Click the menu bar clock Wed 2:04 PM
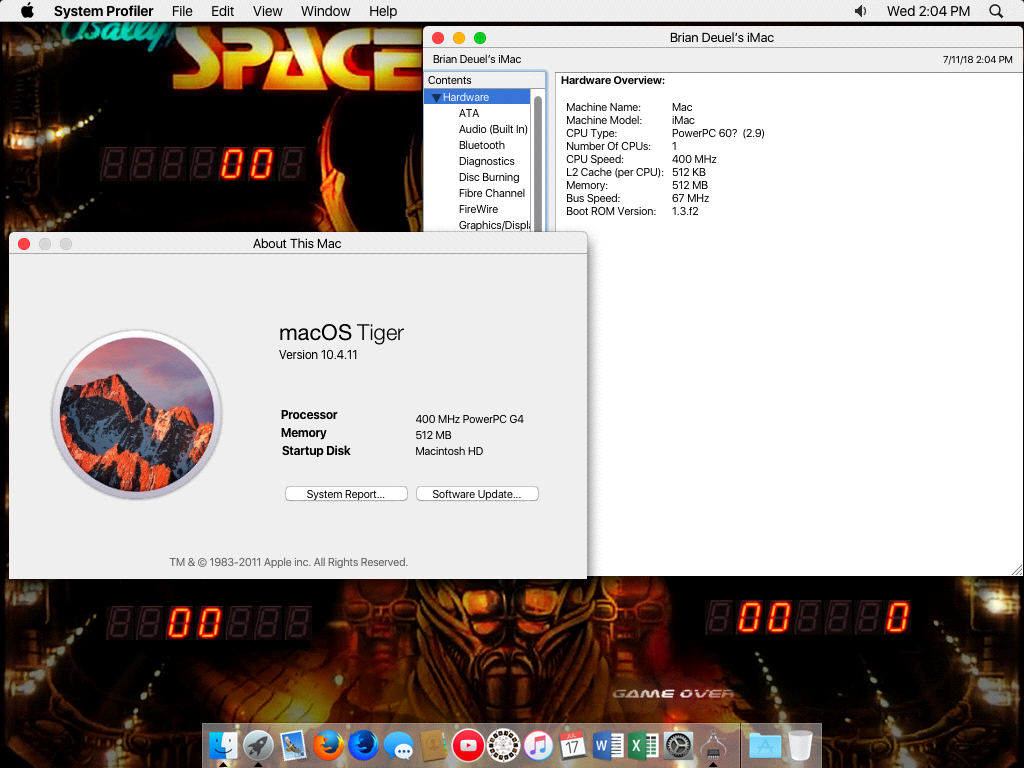 point(928,11)
